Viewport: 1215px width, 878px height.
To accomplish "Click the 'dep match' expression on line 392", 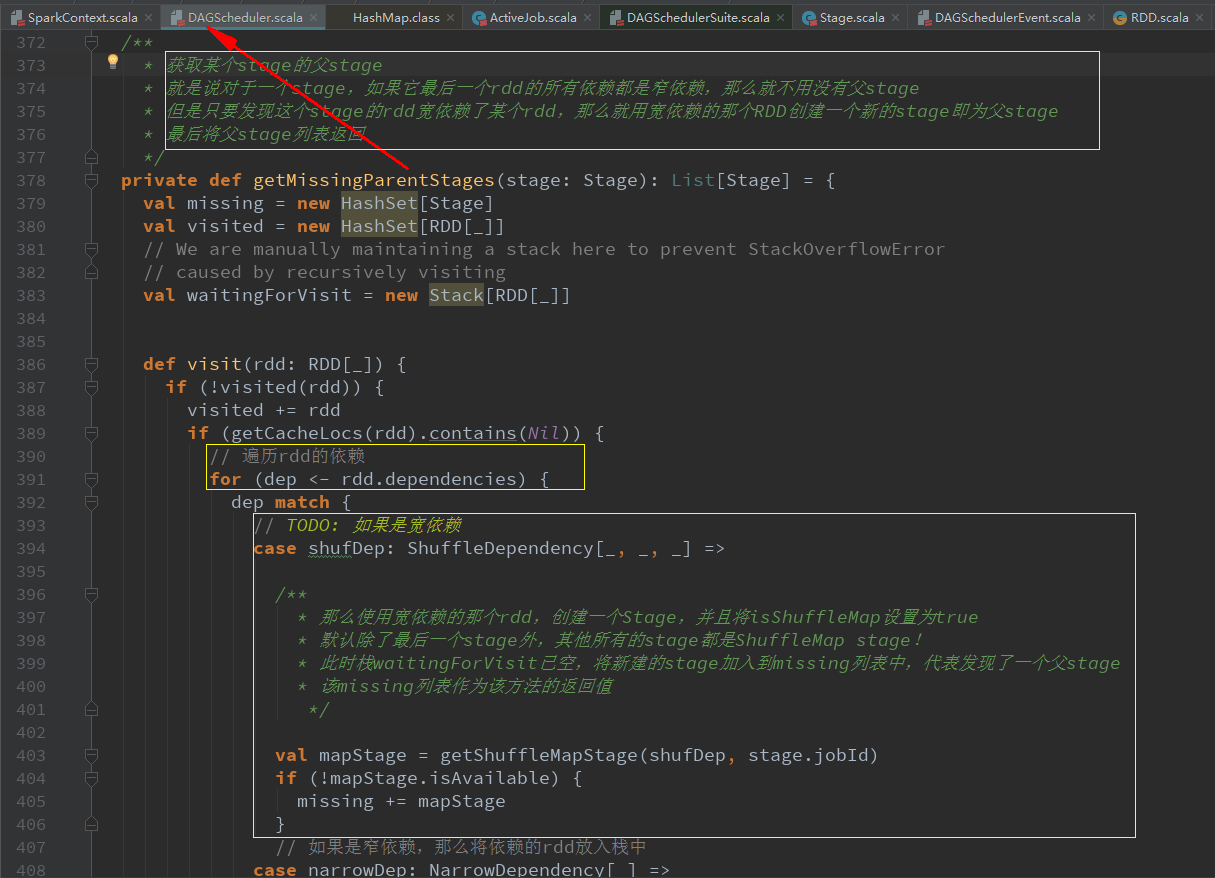I will pos(280,502).
